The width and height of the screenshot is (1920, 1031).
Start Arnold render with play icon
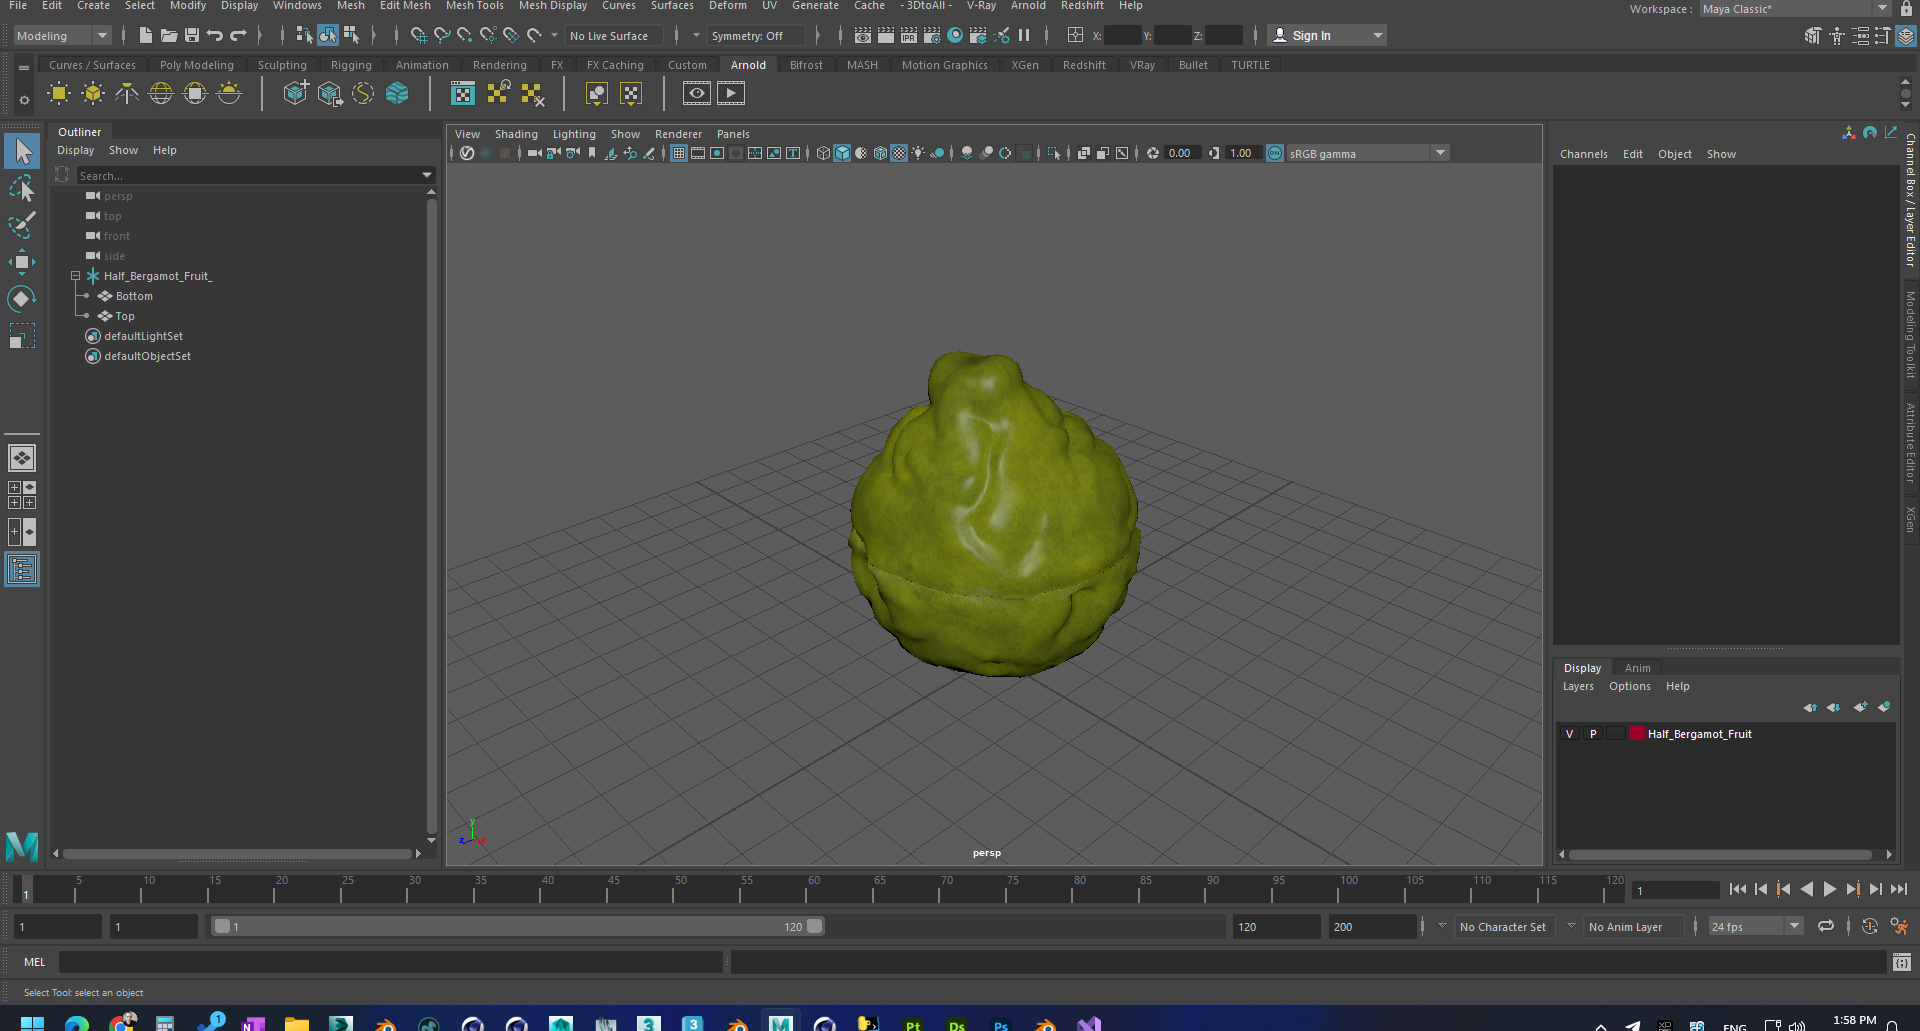point(731,94)
